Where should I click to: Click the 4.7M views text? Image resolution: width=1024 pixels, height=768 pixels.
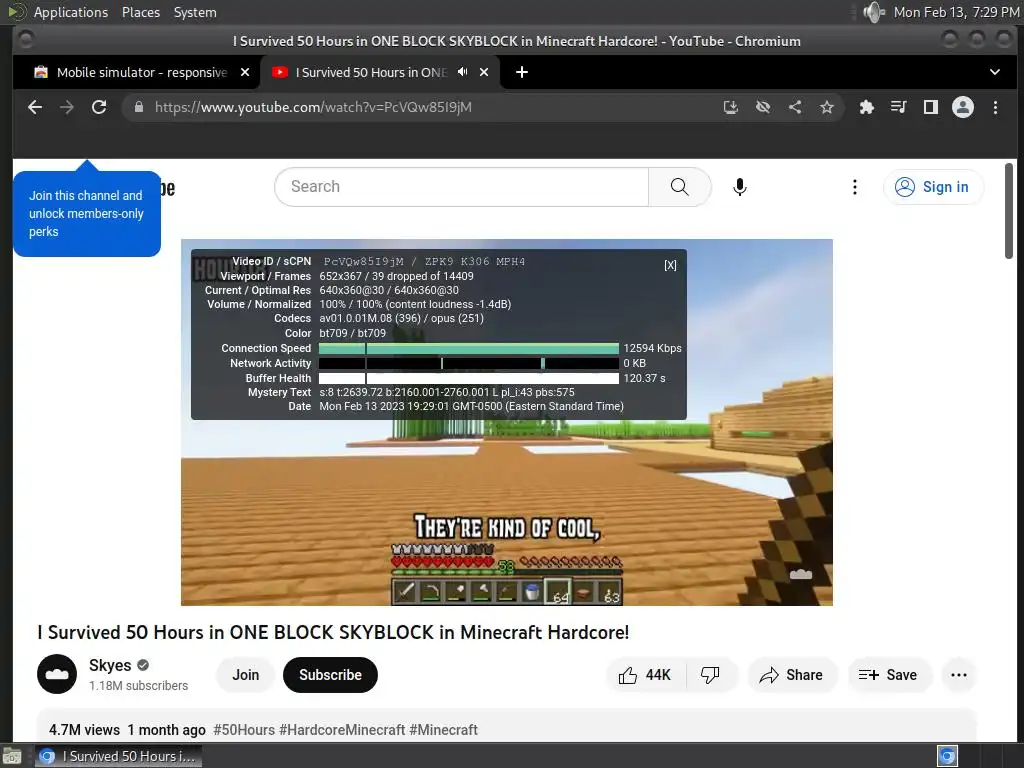(84, 729)
